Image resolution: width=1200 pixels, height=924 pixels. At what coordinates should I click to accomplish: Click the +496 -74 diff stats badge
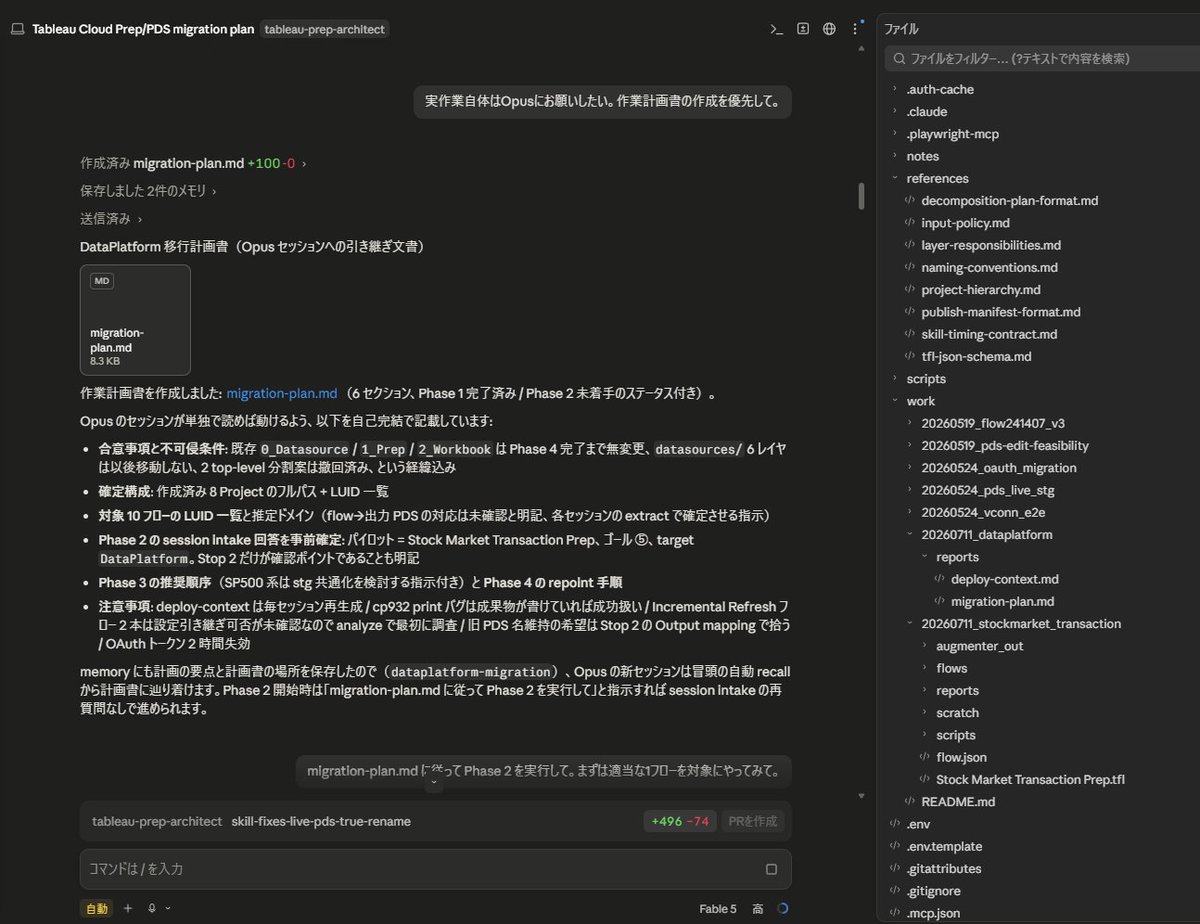(680, 821)
